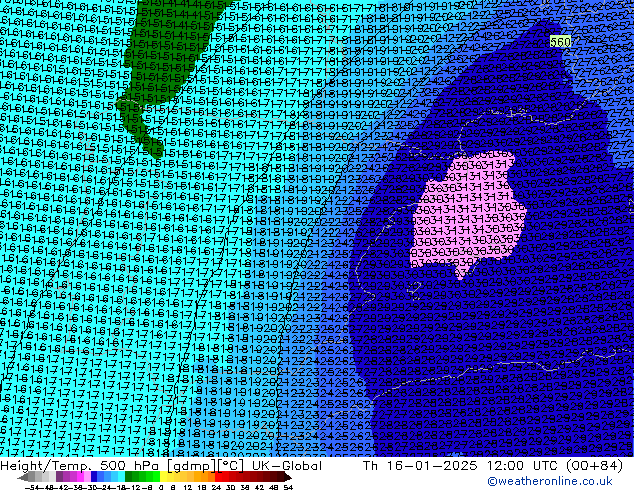Viewport: 634px width, 490px height.
Task: Click the cyan legend swatch near -18
Action: (121, 477)
